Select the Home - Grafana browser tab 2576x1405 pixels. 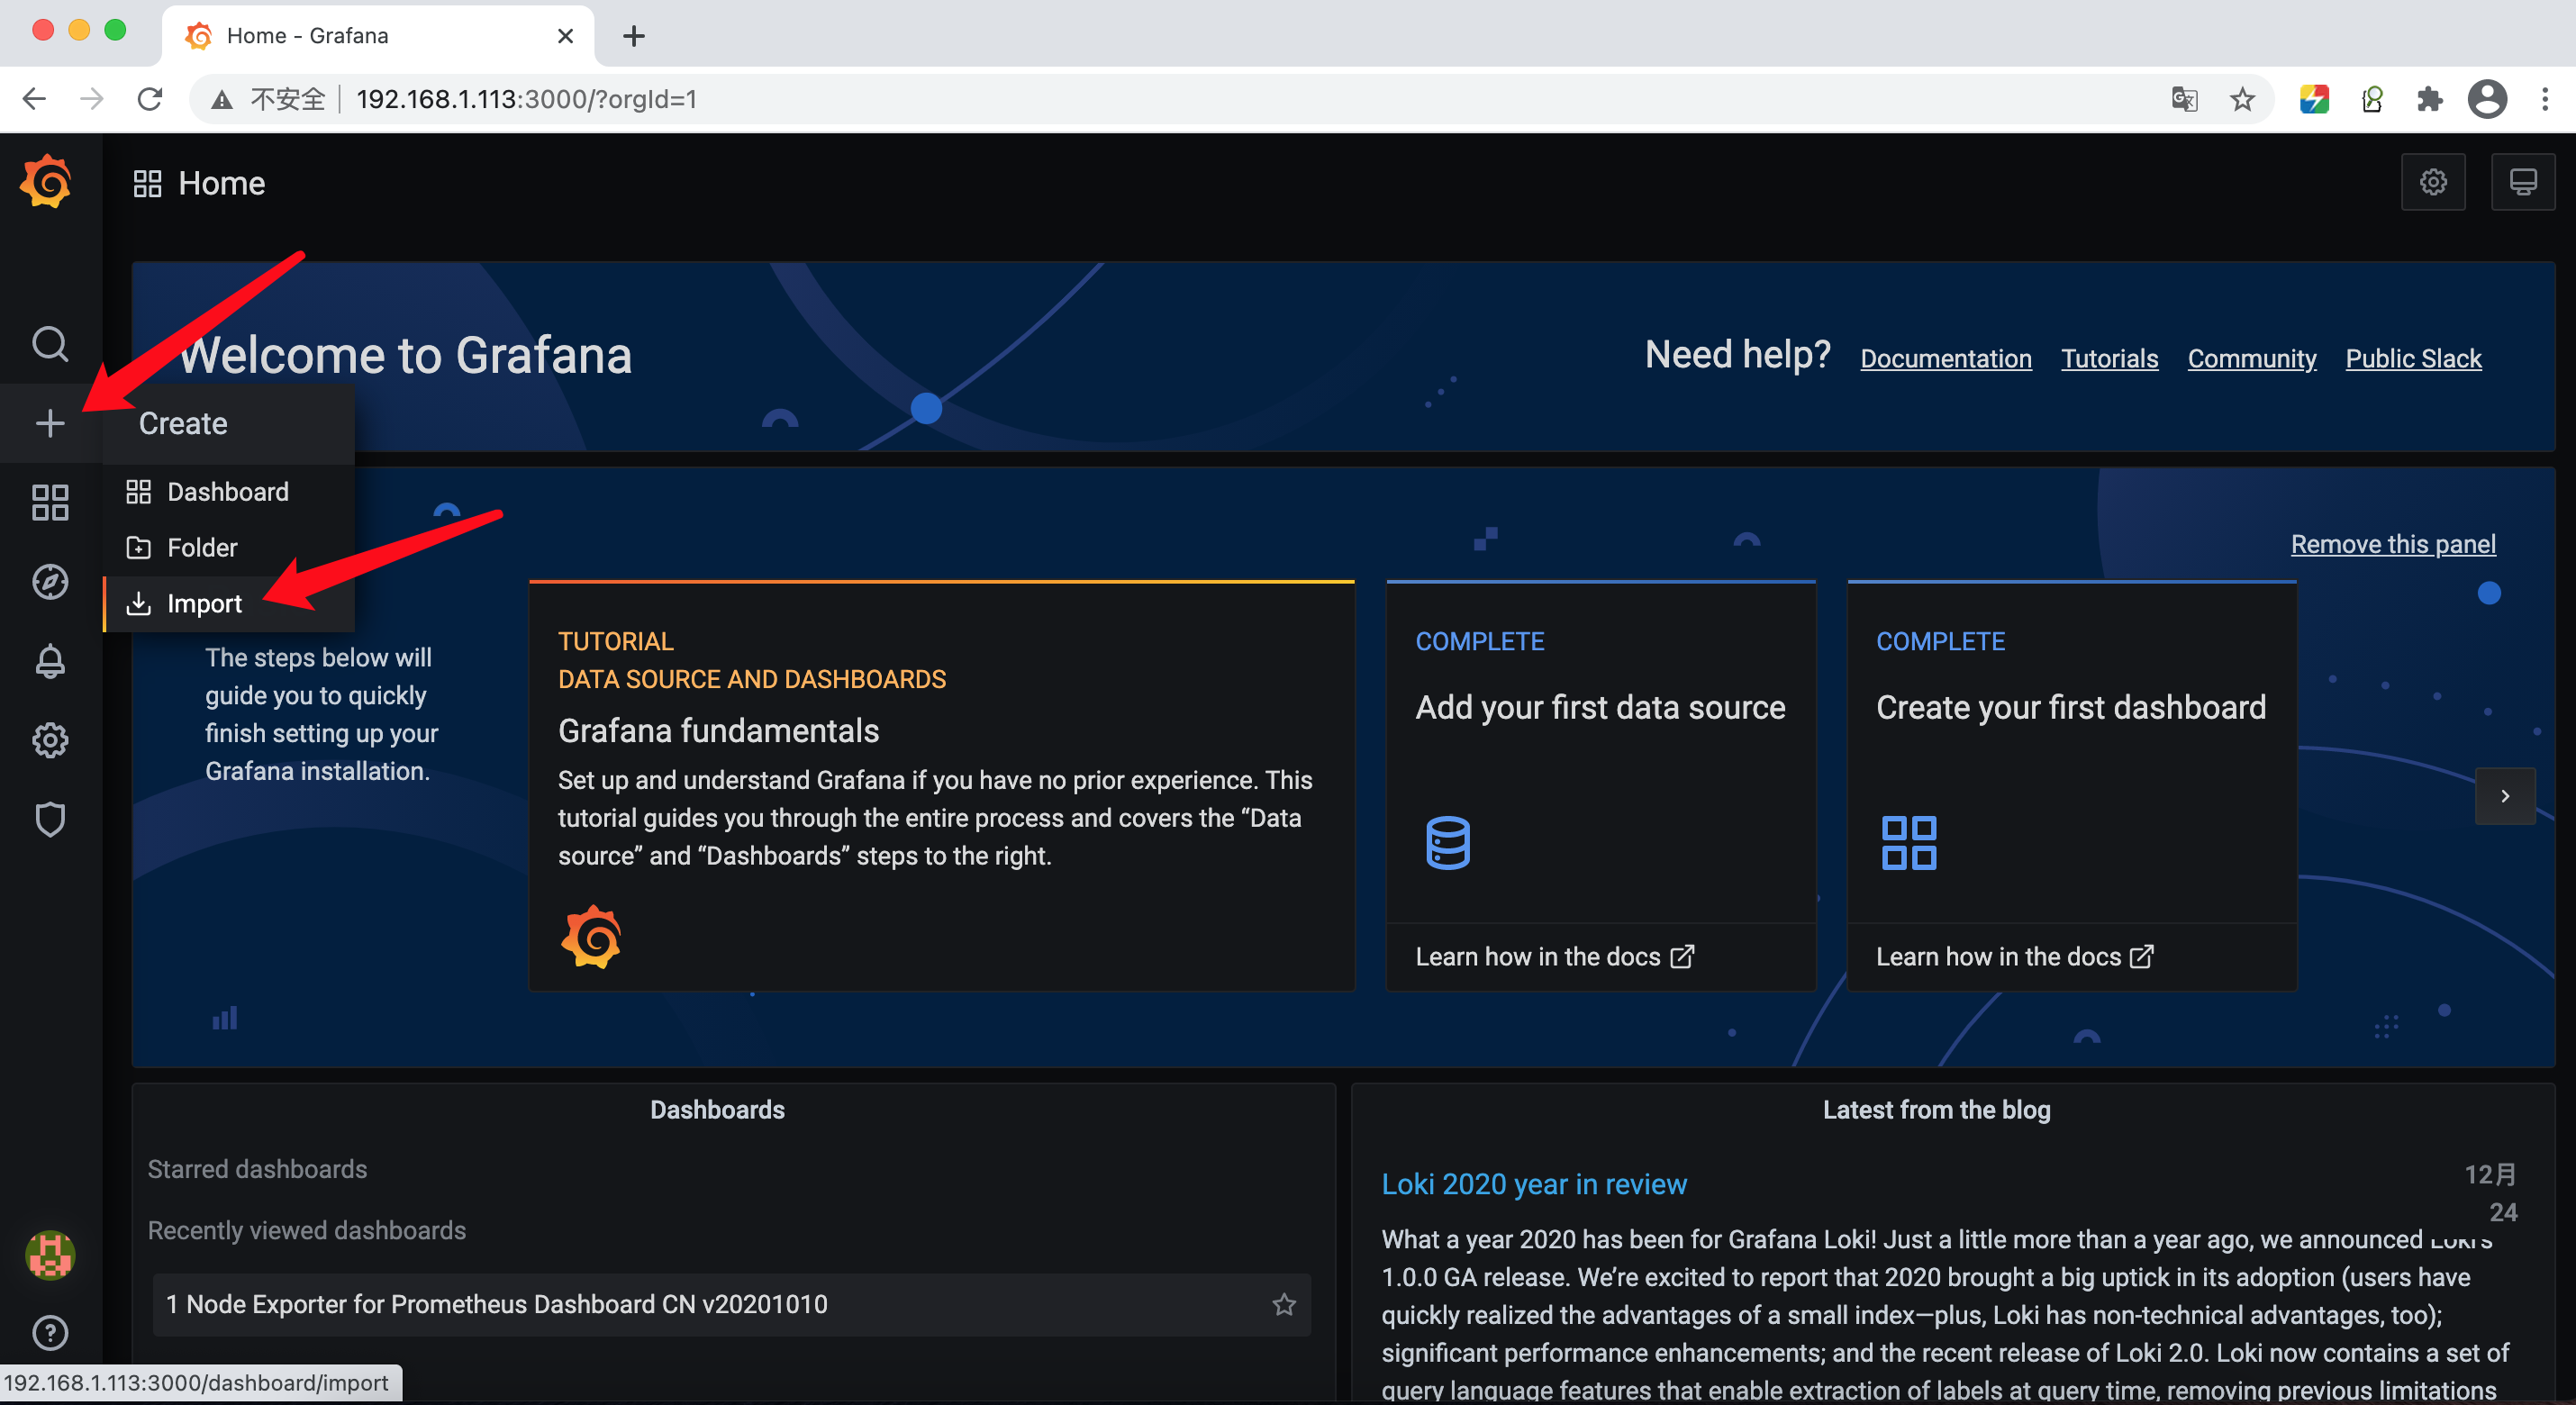[378, 36]
